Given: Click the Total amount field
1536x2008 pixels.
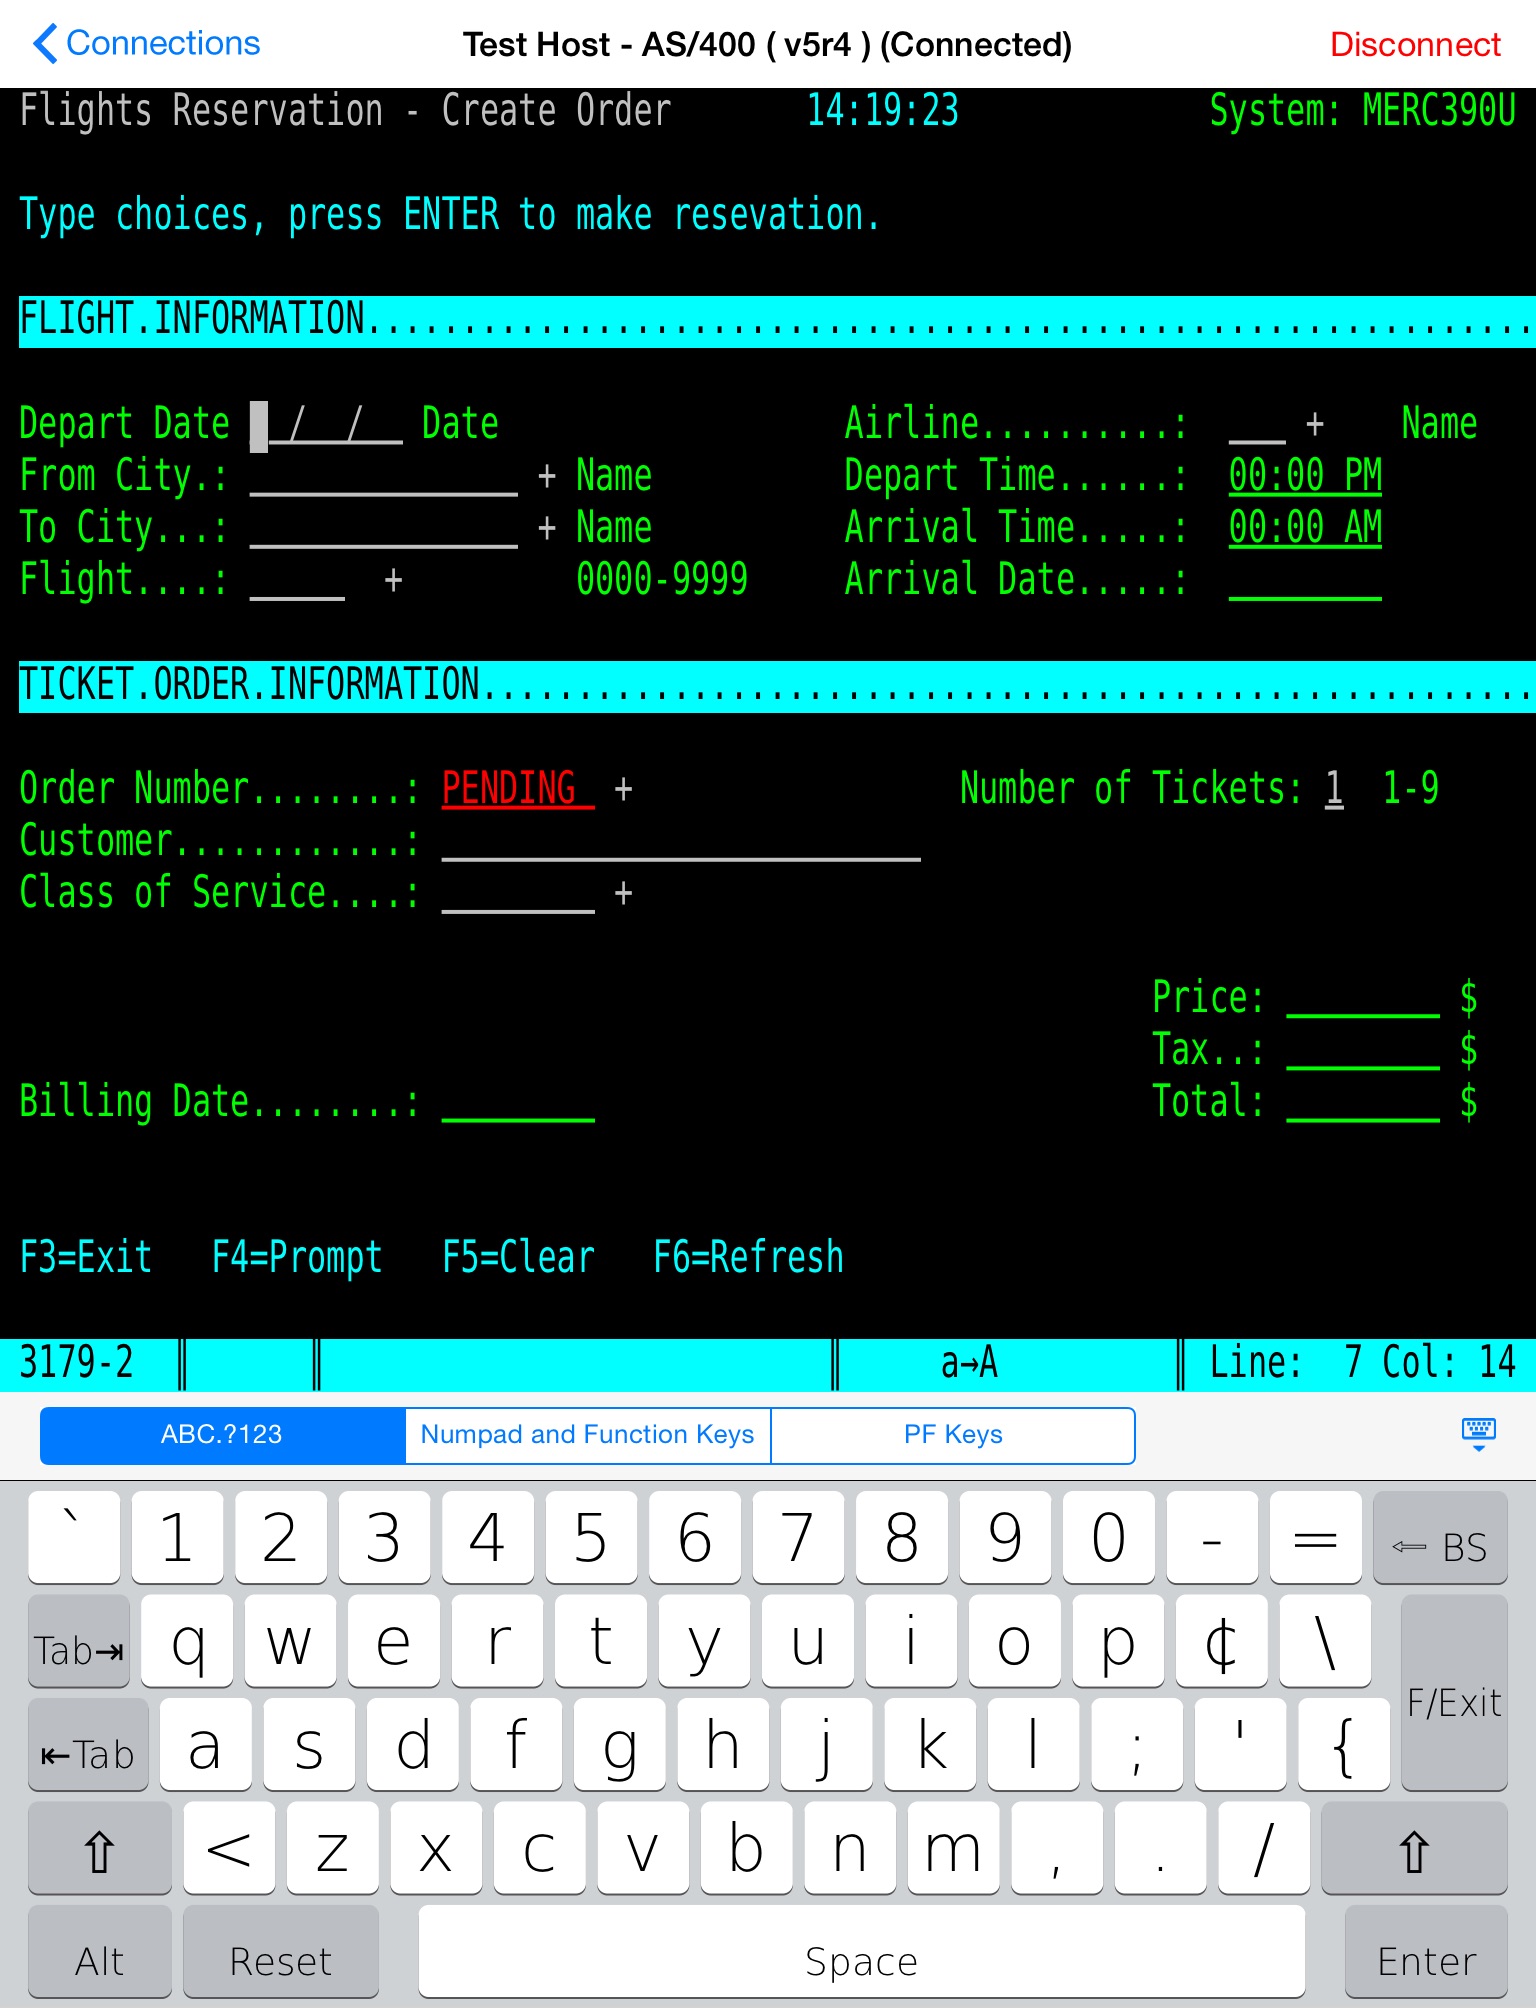Looking at the screenshot, I should 1363,1102.
